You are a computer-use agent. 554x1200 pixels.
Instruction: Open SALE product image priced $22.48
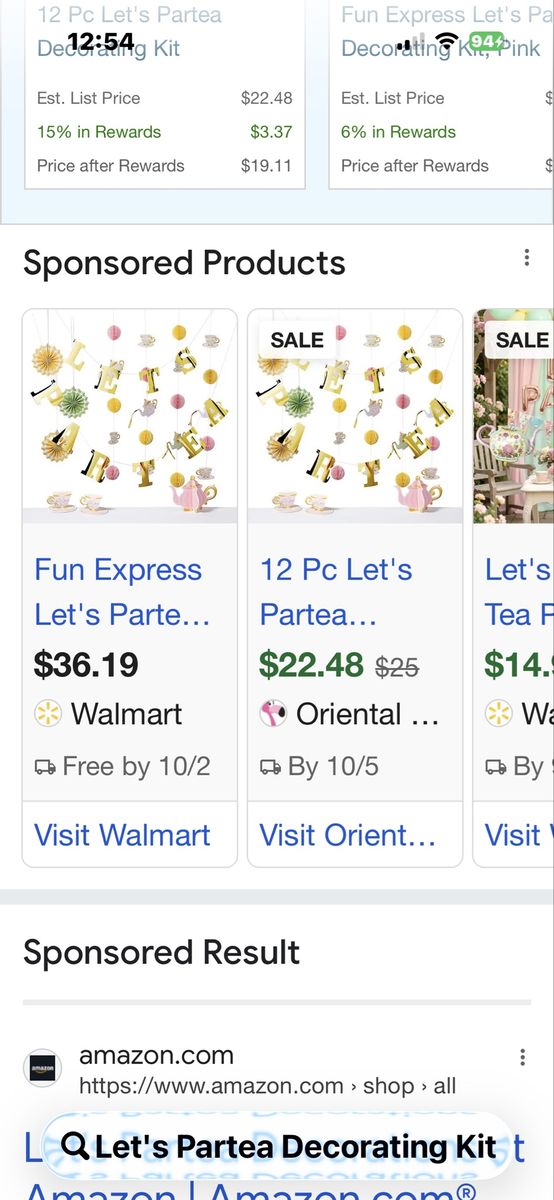point(355,416)
